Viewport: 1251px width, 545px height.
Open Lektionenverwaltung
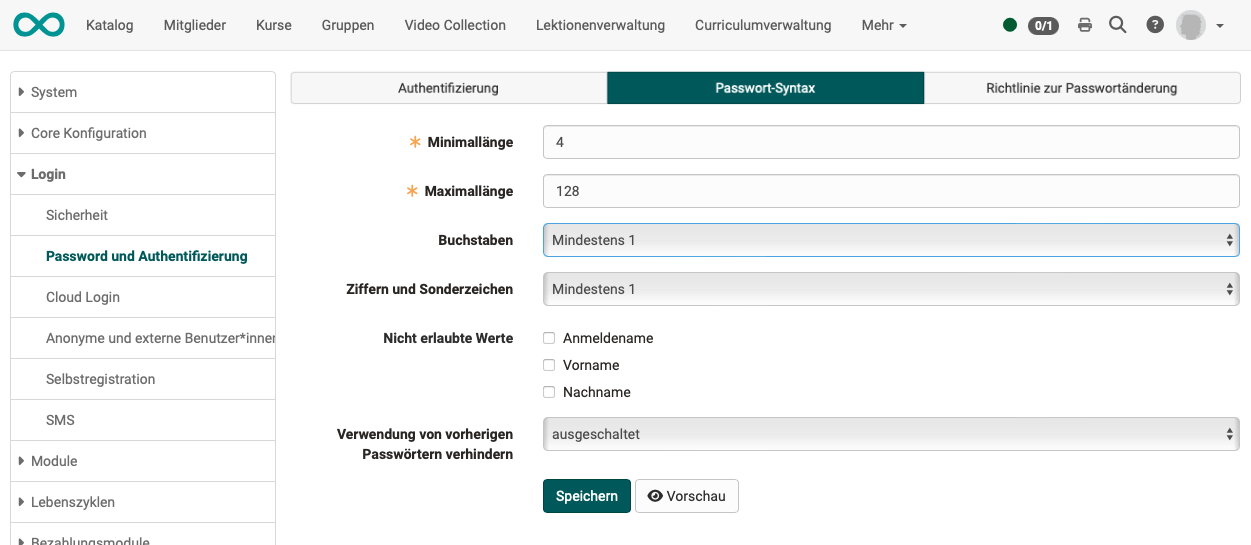[x=600, y=25]
